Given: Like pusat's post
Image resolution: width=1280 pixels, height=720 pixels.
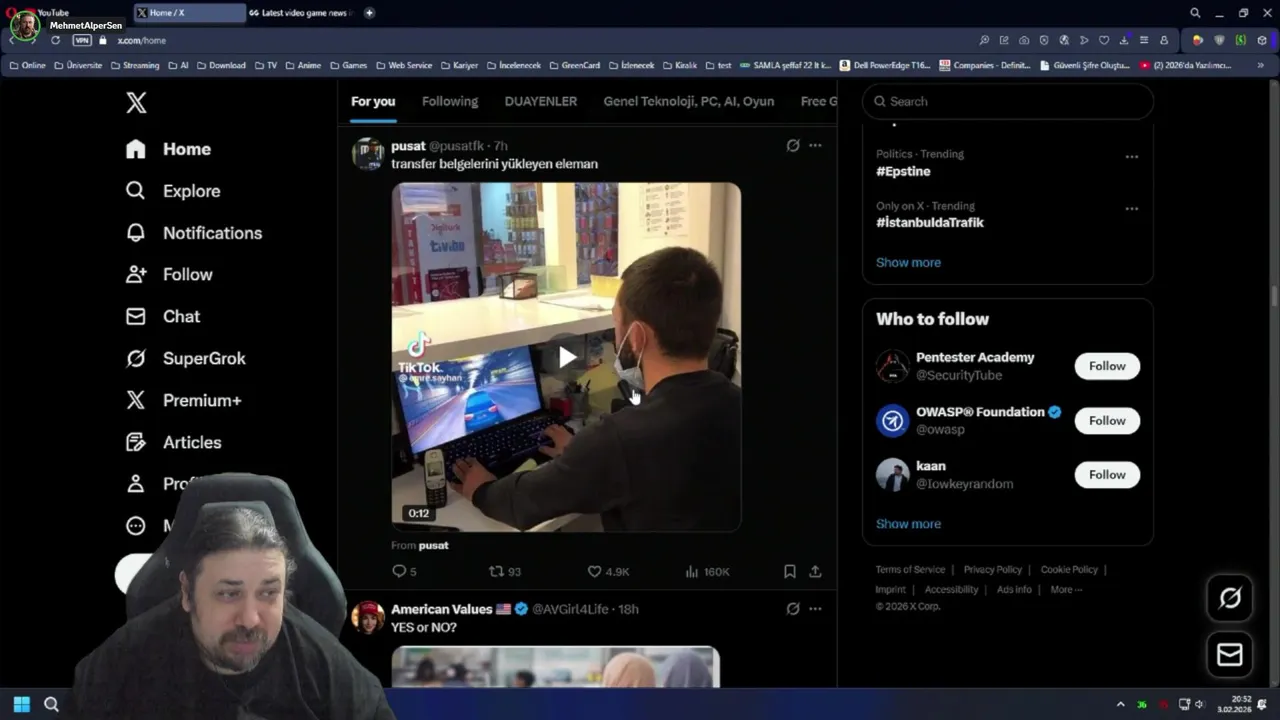Looking at the screenshot, I should point(608,572).
